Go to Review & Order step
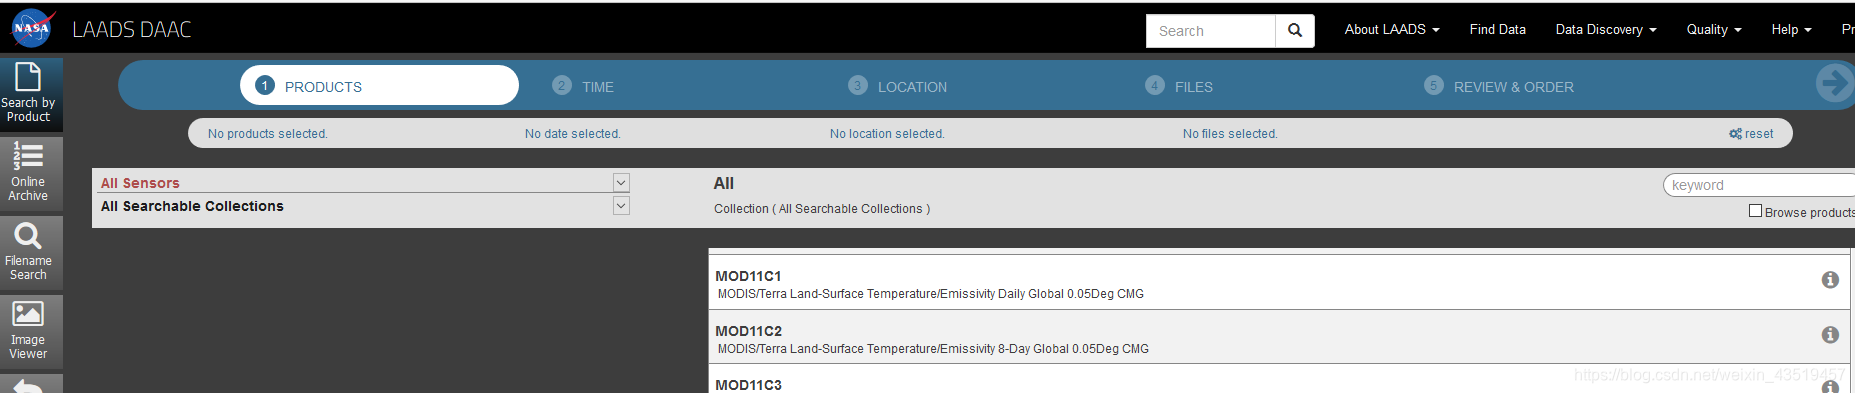The image size is (1855, 393). pyautogui.click(x=1499, y=86)
